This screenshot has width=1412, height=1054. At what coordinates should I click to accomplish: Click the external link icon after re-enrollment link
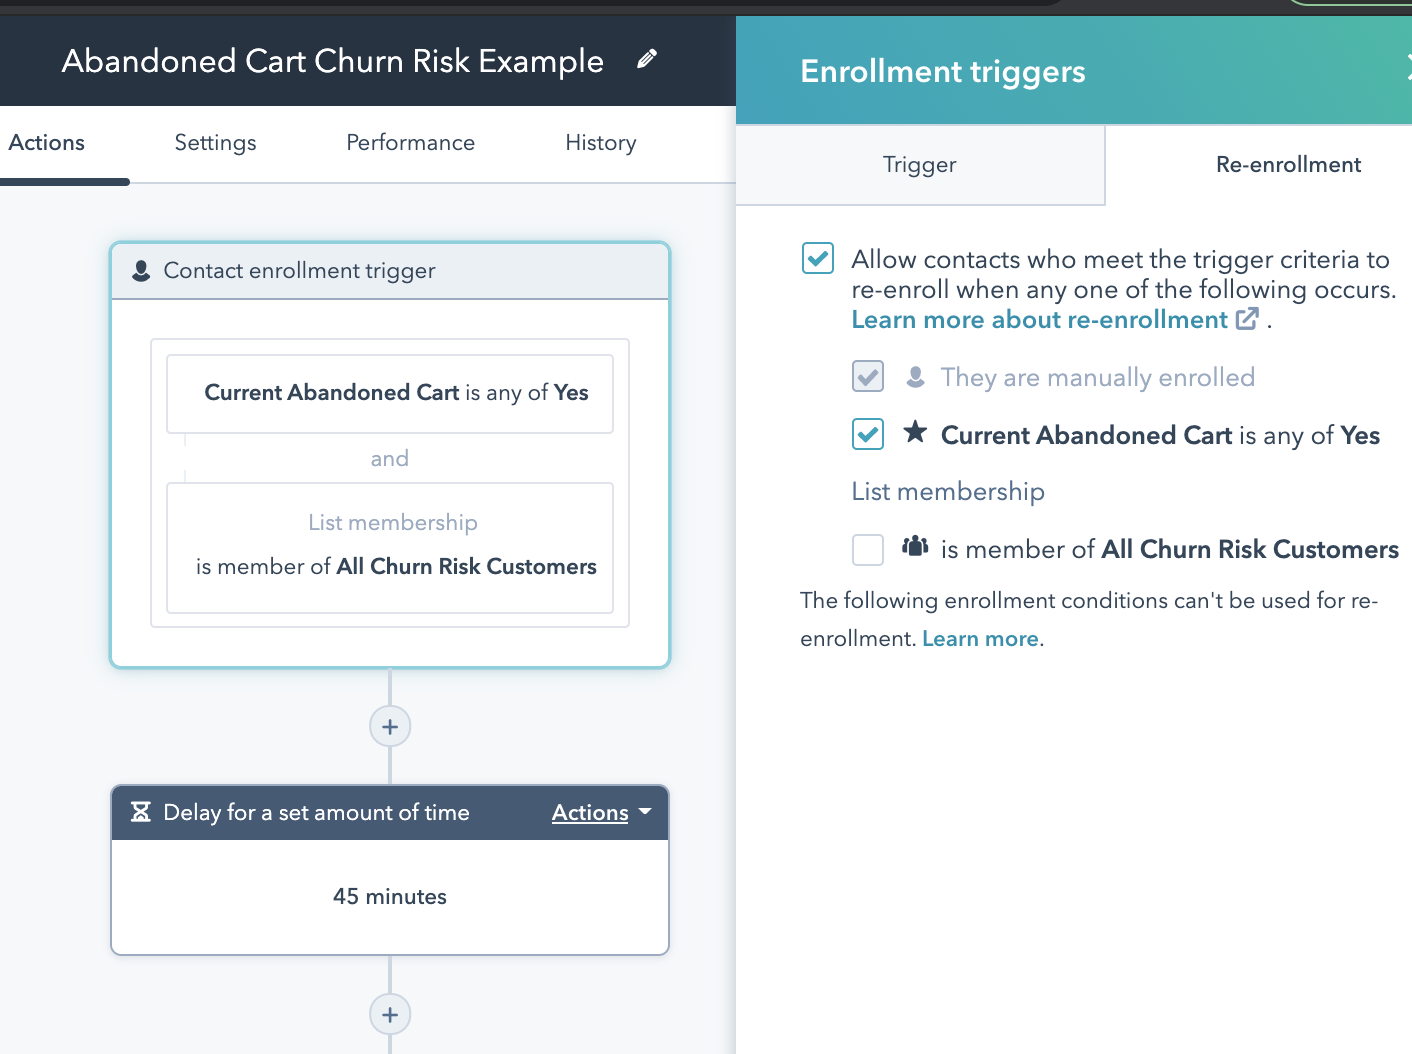click(x=1247, y=319)
